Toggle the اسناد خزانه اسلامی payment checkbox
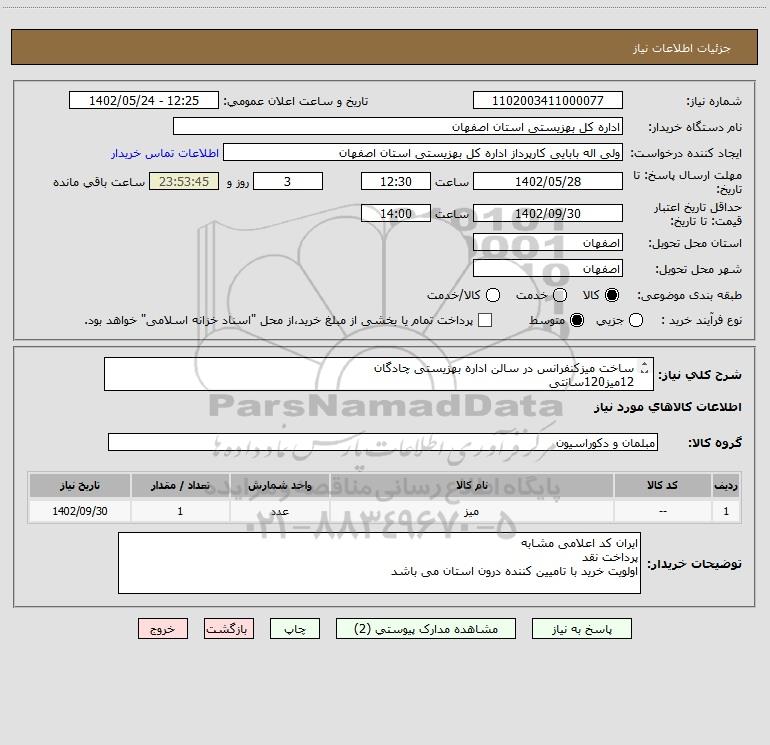Image resolution: width=770 pixels, height=745 pixels. coord(485,320)
